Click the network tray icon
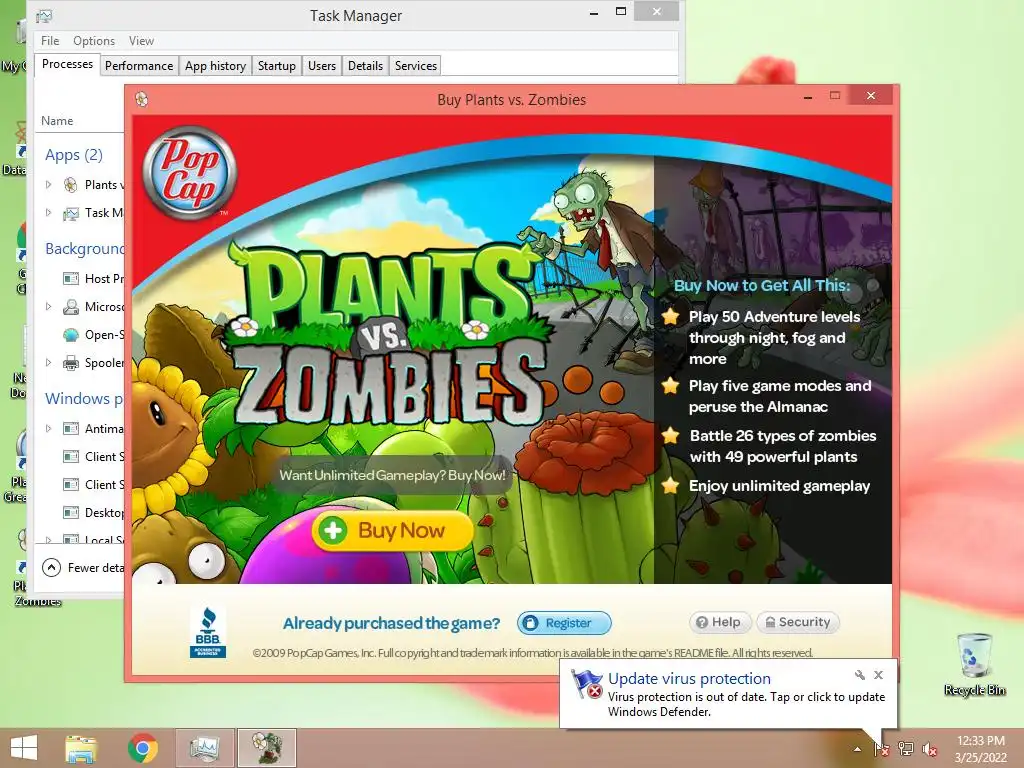Image resolution: width=1024 pixels, height=768 pixels. 906,749
